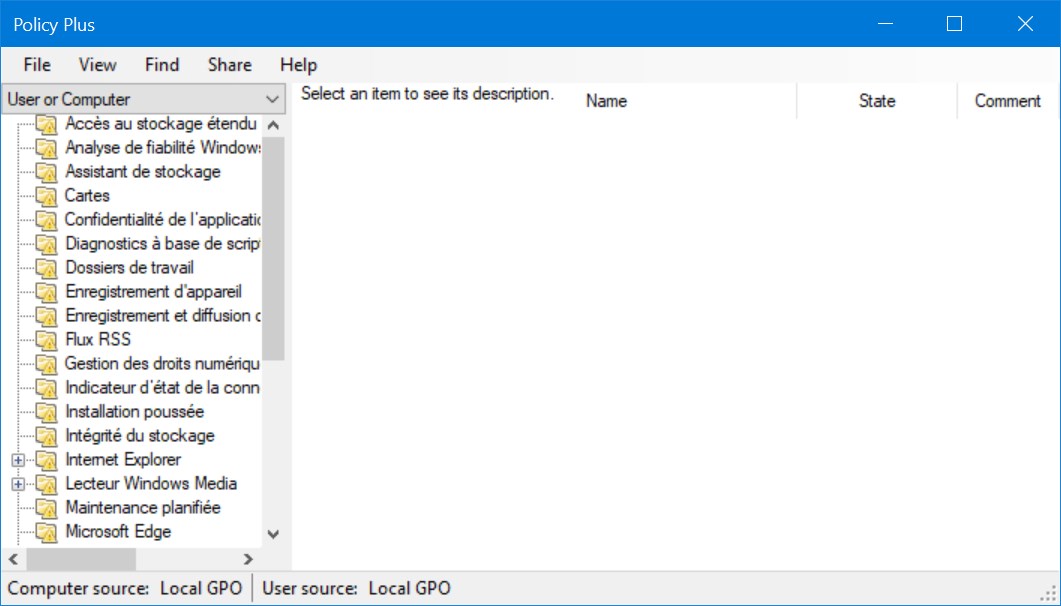Click the folder icon next to Cartes
Viewport: 1061px width, 606px height.
point(46,196)
